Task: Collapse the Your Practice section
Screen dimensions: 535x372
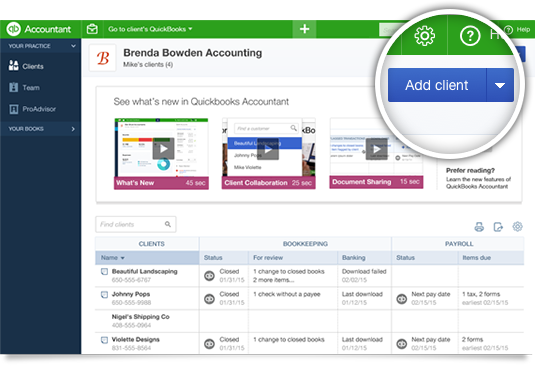Action: 40,46
